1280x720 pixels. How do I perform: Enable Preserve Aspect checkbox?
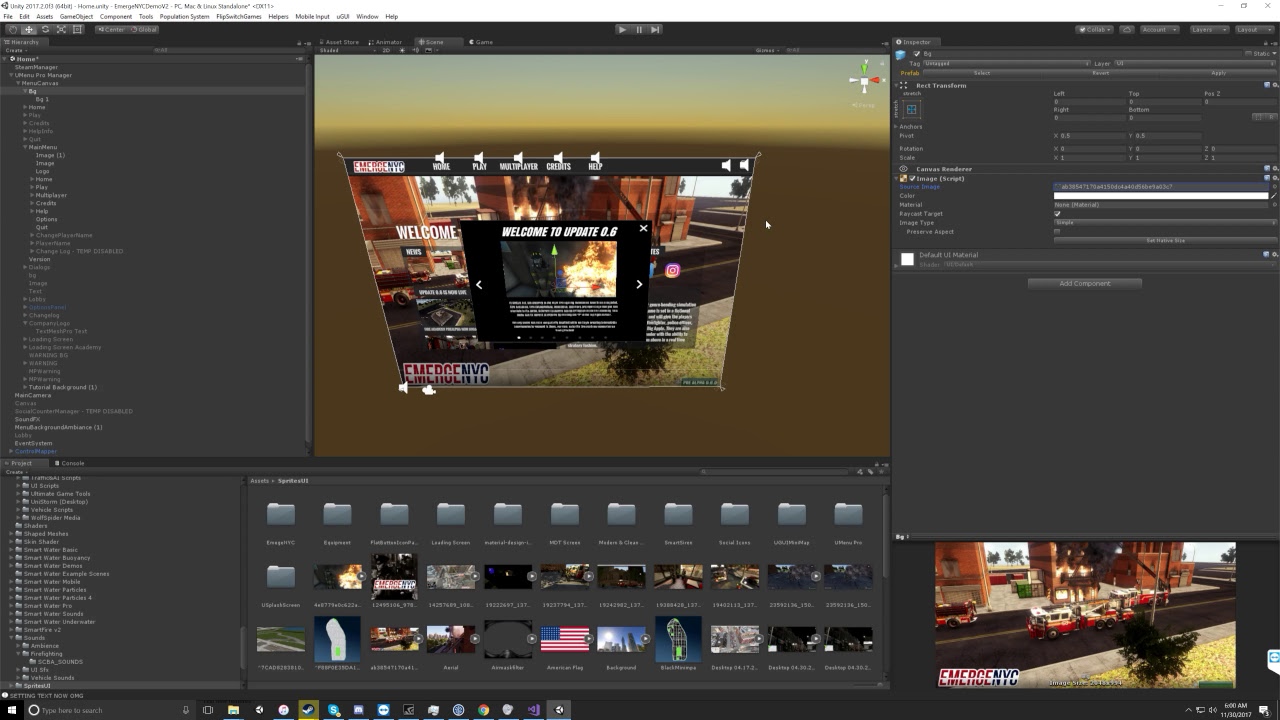[x=1057, y=232]
